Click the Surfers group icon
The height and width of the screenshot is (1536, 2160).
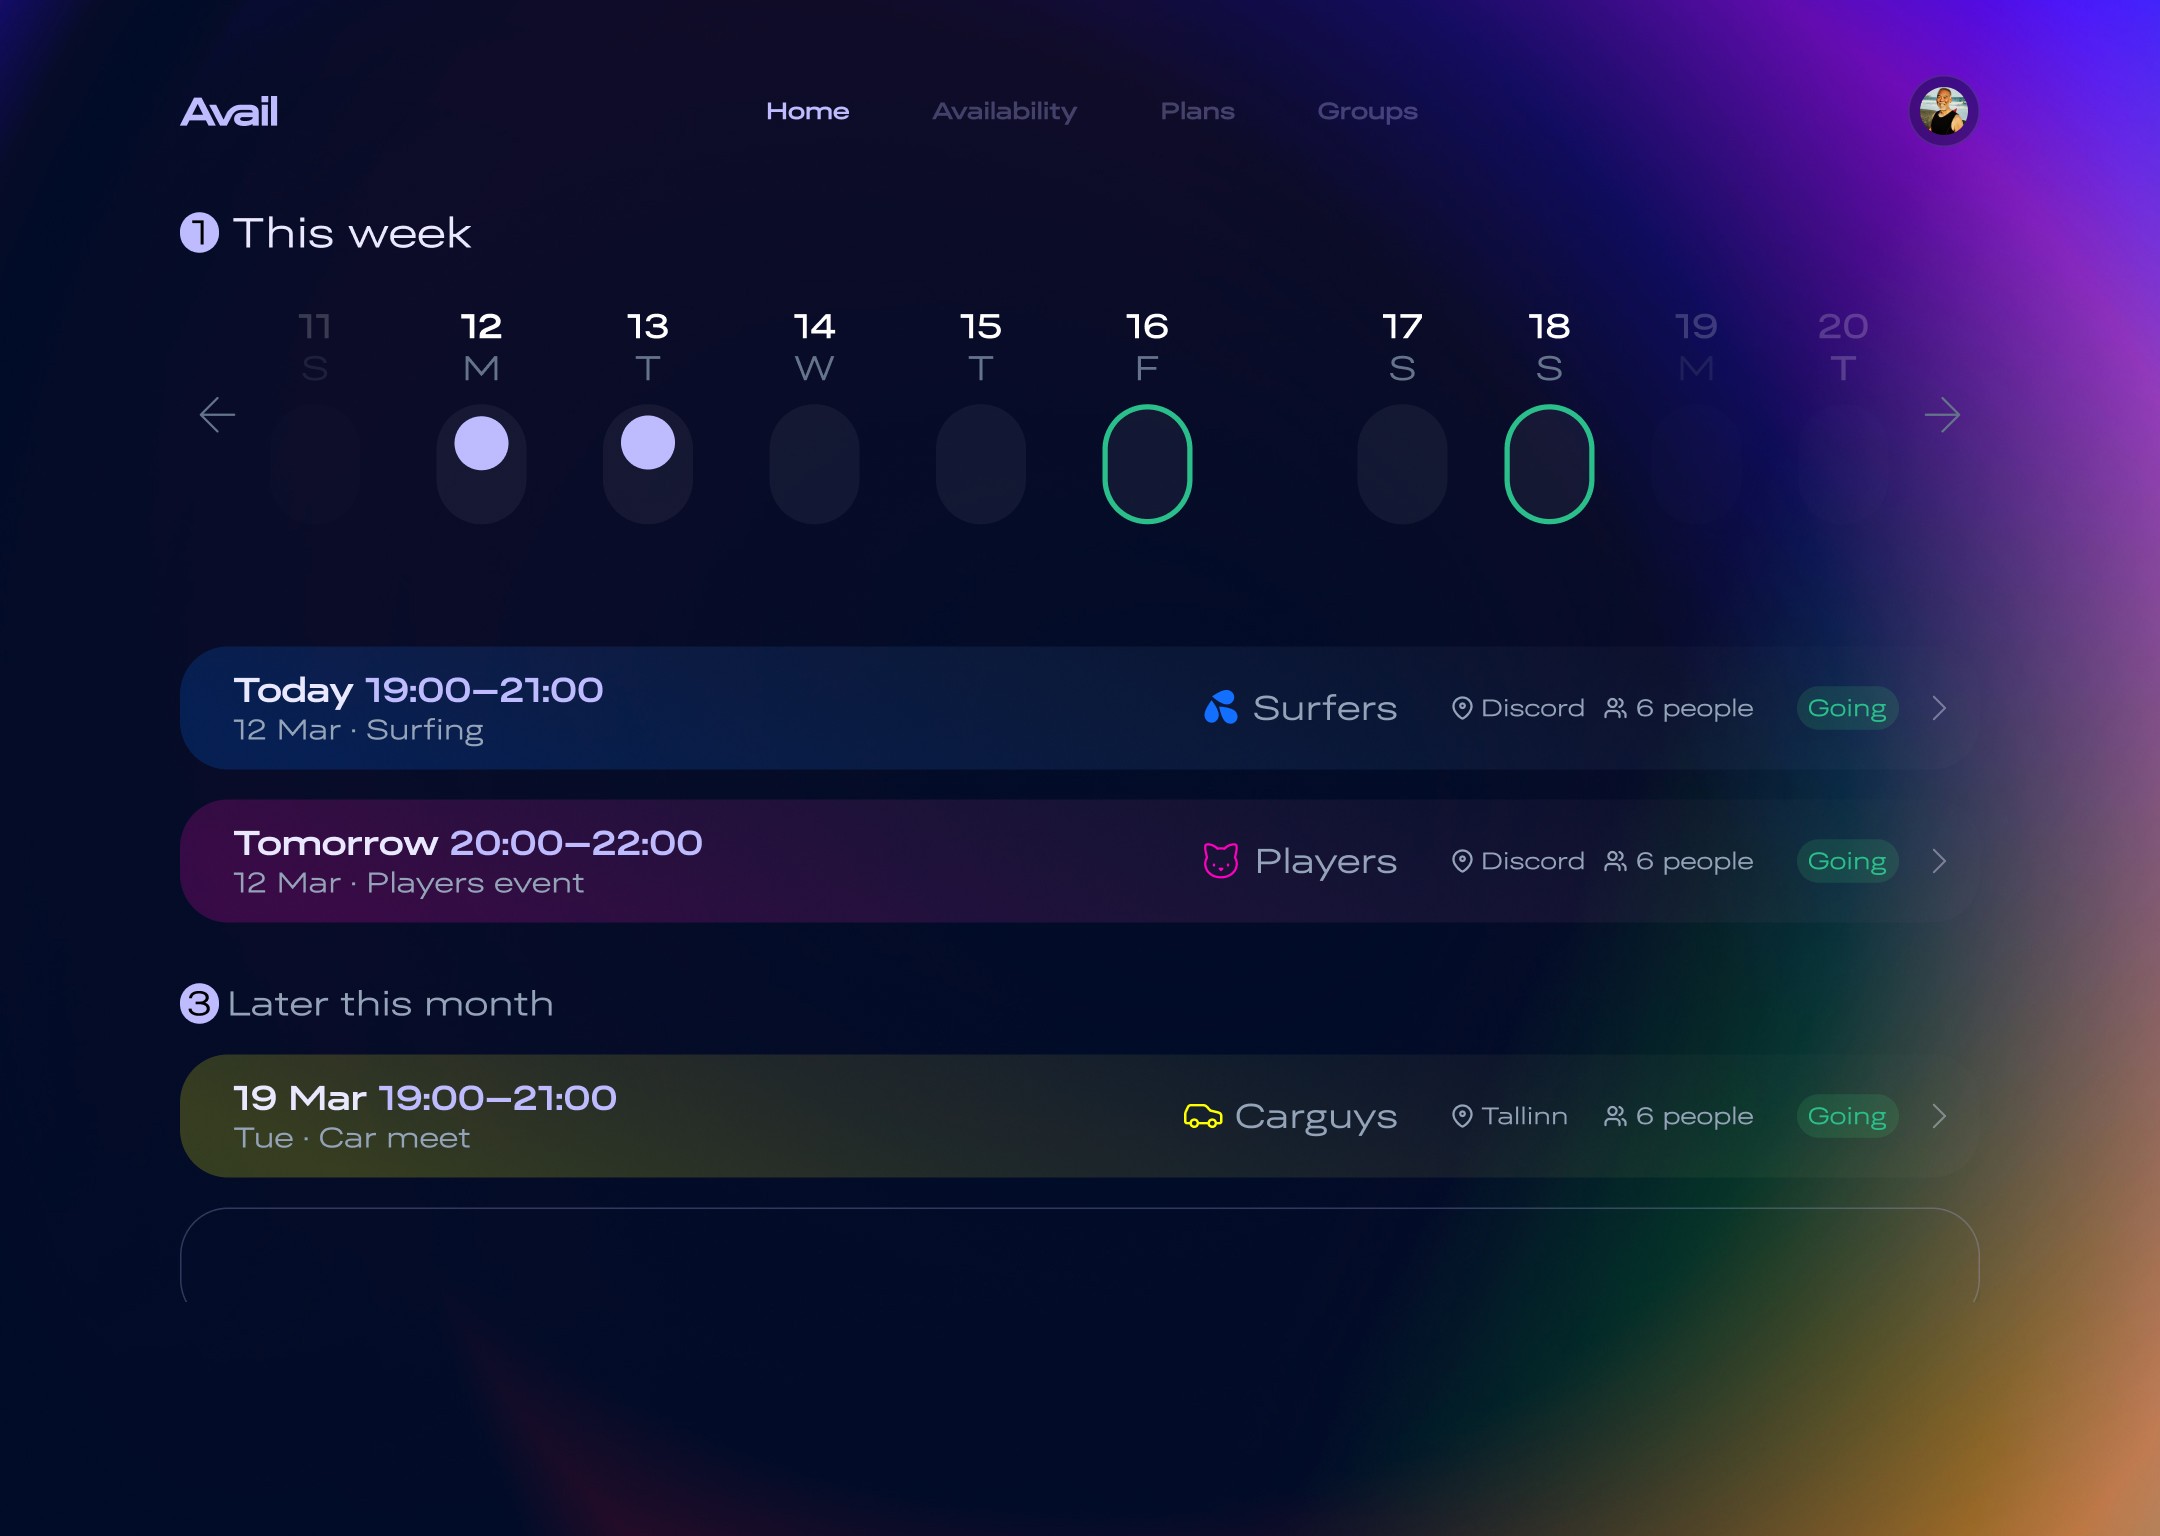[x=1220, y=708]
